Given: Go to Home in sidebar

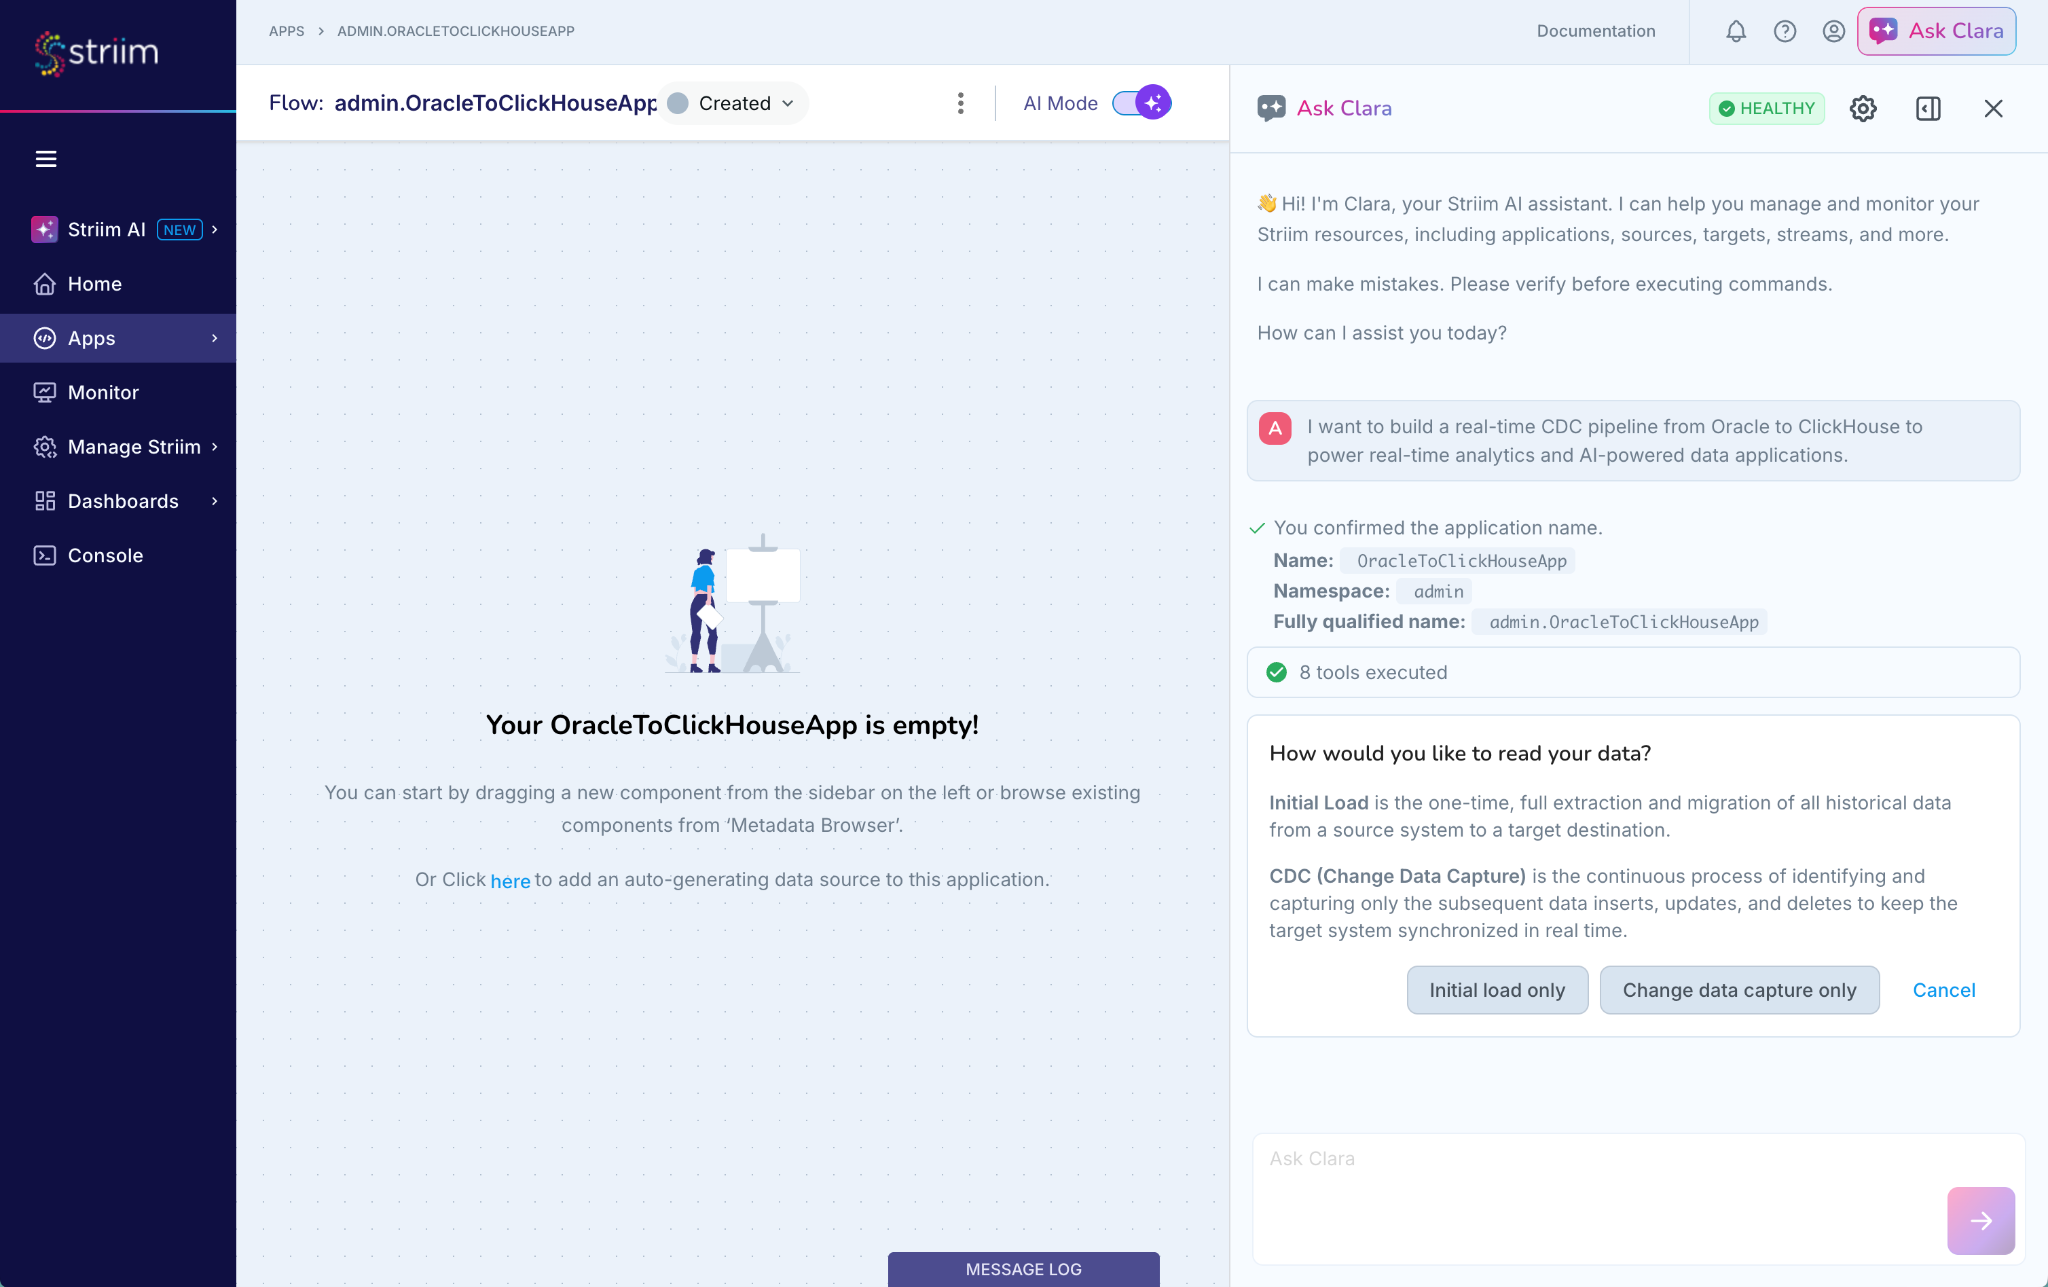Looking at the screenshot, I should click(118, 284).
